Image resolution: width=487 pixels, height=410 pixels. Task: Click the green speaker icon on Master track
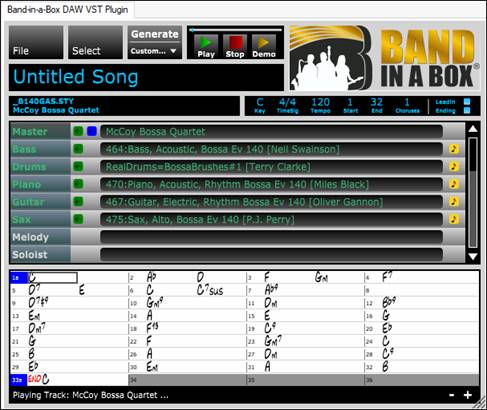pos(78,131)
